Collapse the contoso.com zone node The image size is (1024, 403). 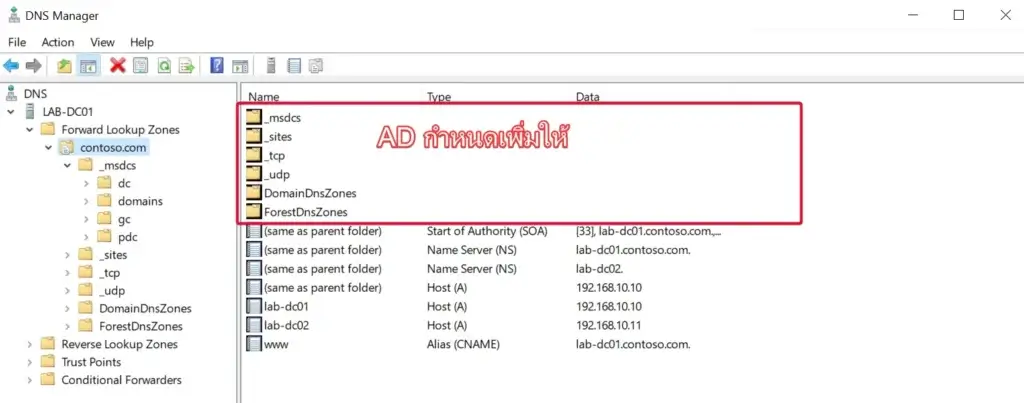point(47,148)
